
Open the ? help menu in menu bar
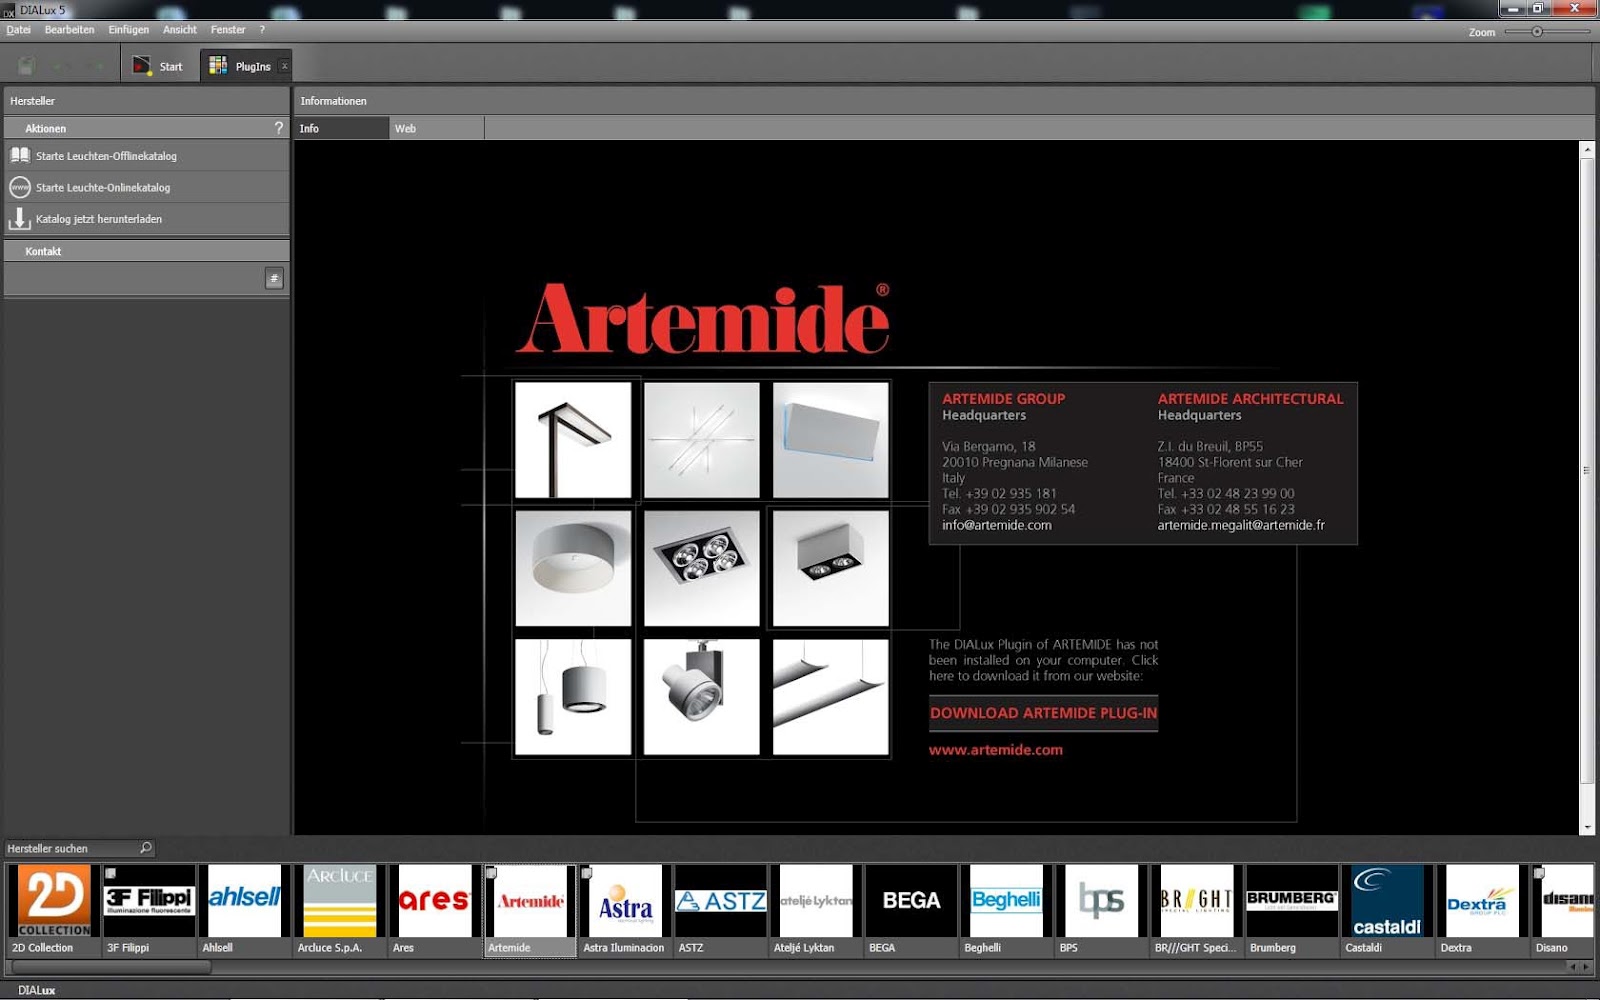click(x=262, y=30)
